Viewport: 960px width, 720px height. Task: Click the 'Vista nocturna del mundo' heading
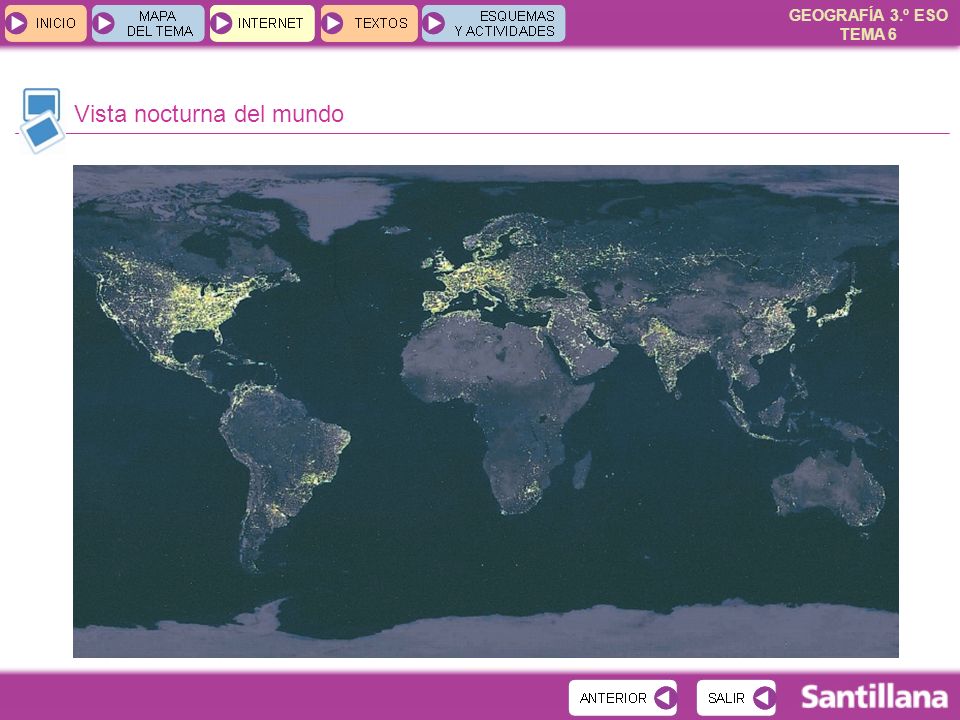(209, 114)
